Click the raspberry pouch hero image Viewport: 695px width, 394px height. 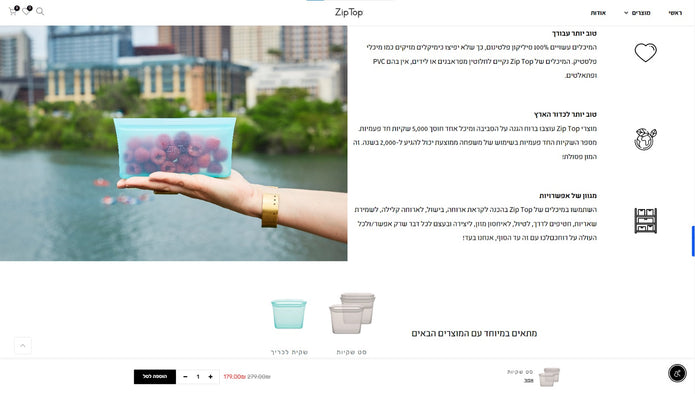pyautogui.click(x=174, y=143)
